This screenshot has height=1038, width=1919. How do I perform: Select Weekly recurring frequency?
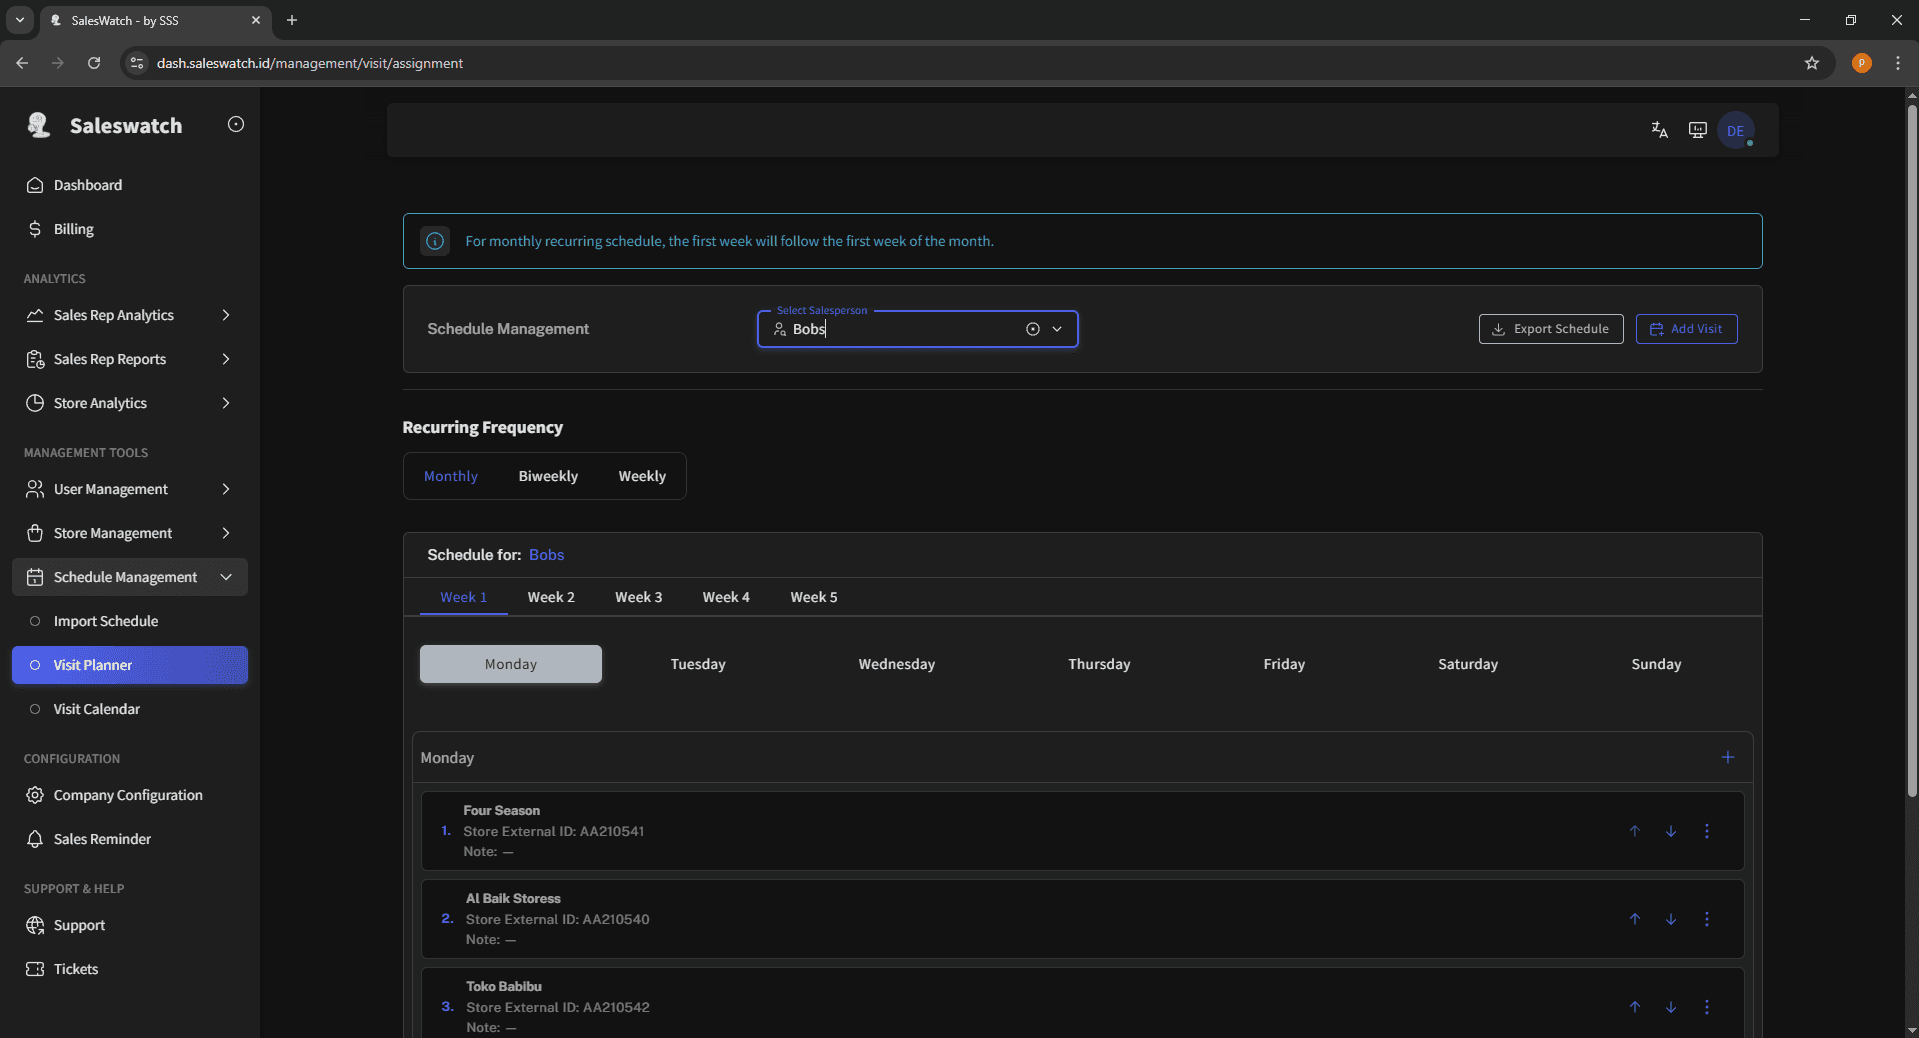[x=641, y=476]
